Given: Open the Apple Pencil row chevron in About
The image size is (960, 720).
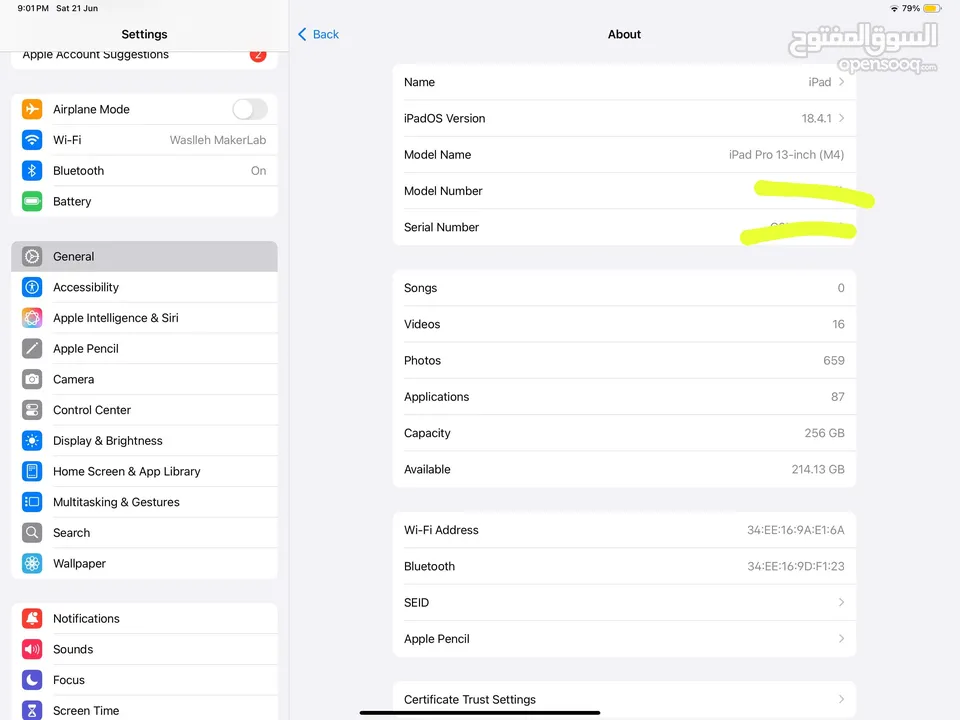Looking at the screenshot, I should pyautogui.click(x=841, y=639).
